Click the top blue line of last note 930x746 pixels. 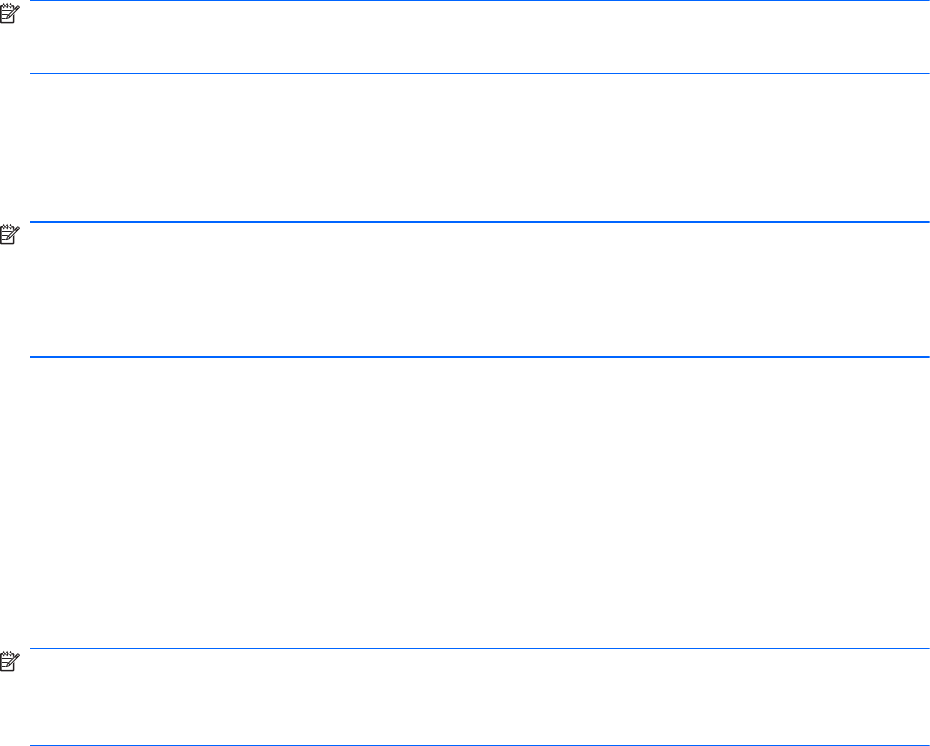tap(480, 649)
